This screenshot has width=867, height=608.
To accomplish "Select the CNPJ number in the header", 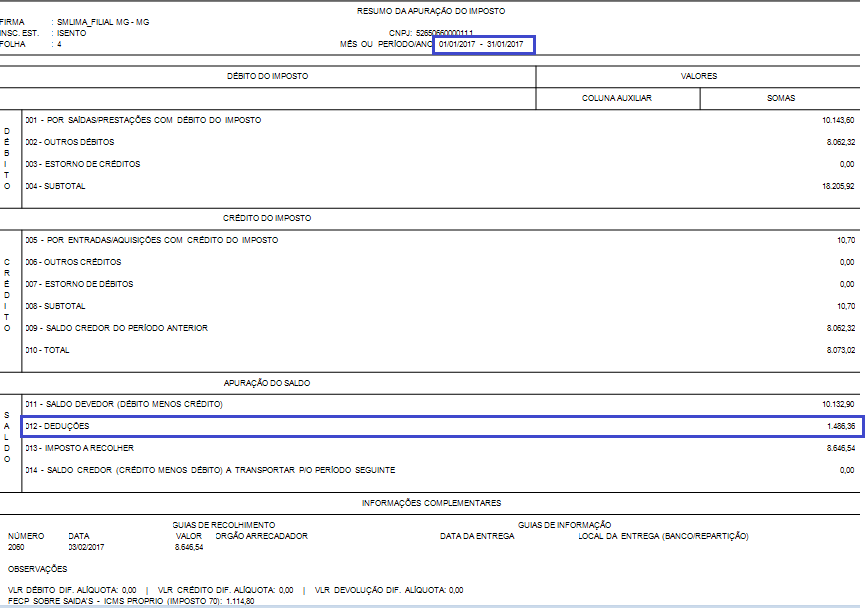I will [x=444, y=33].
